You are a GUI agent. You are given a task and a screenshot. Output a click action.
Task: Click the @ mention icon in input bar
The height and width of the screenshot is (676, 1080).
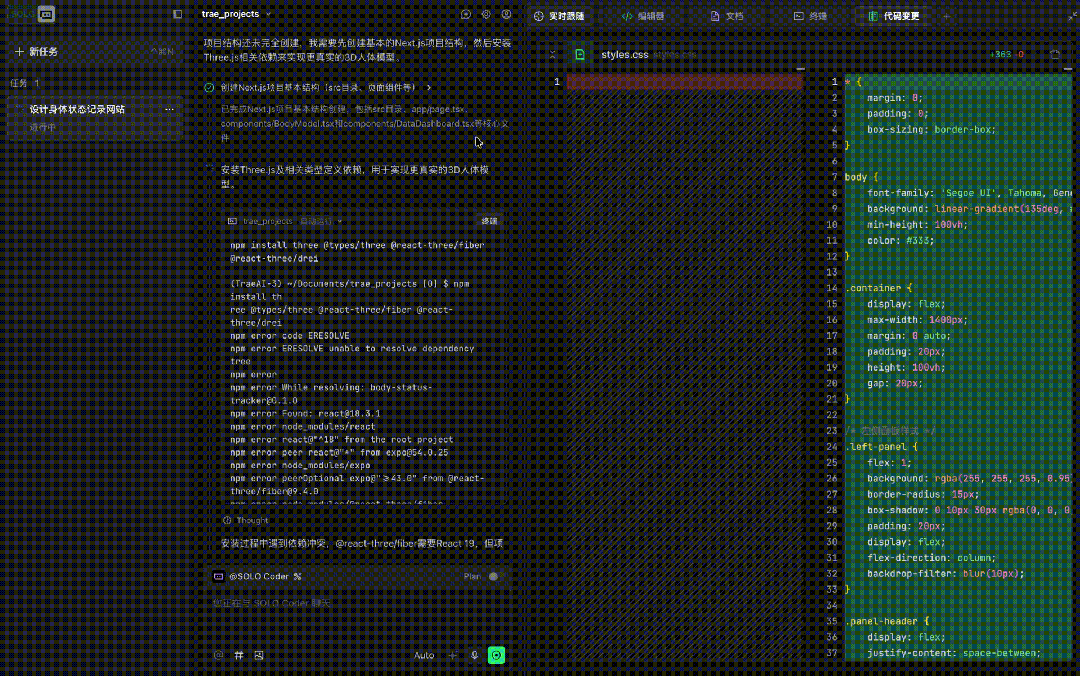tap(219, 656)
